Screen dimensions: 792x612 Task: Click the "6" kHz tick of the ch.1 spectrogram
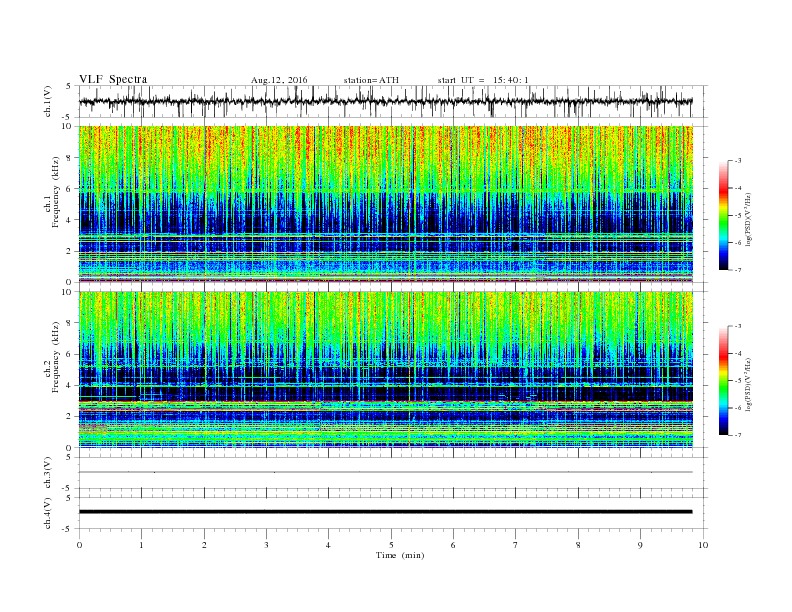coord(69,189)
